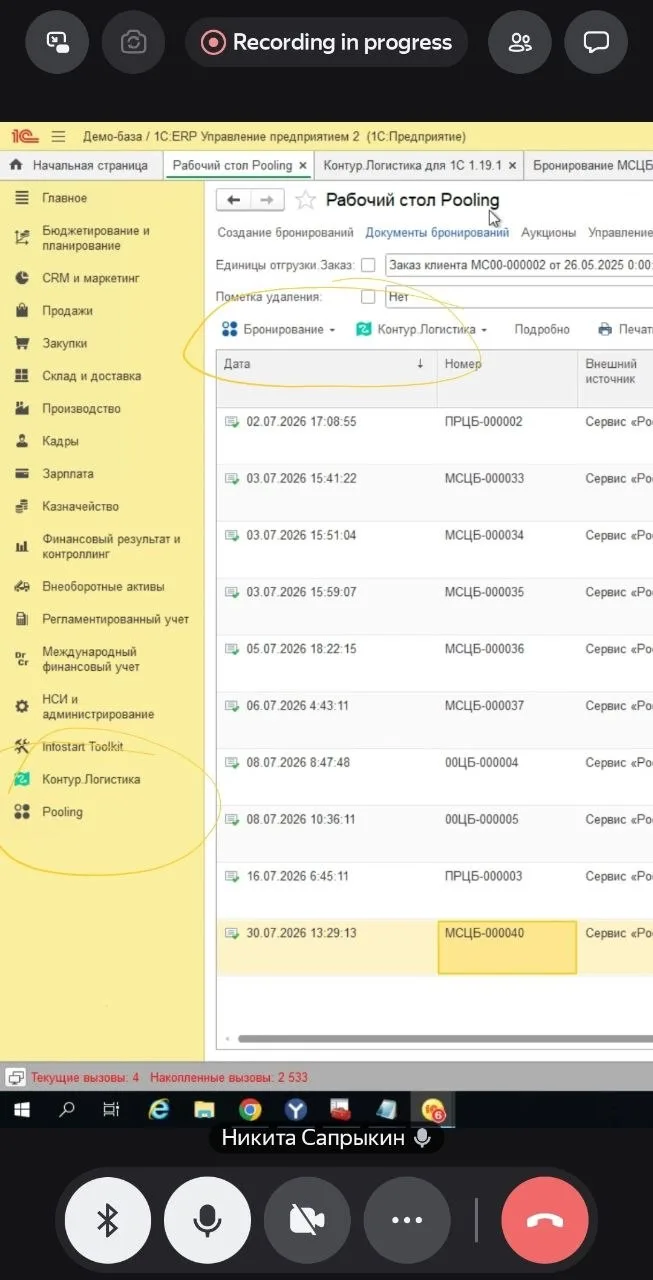Click the Заказ клиента МС00-000002 filter field
The image size is (653, 1280).
click(519, 265)
